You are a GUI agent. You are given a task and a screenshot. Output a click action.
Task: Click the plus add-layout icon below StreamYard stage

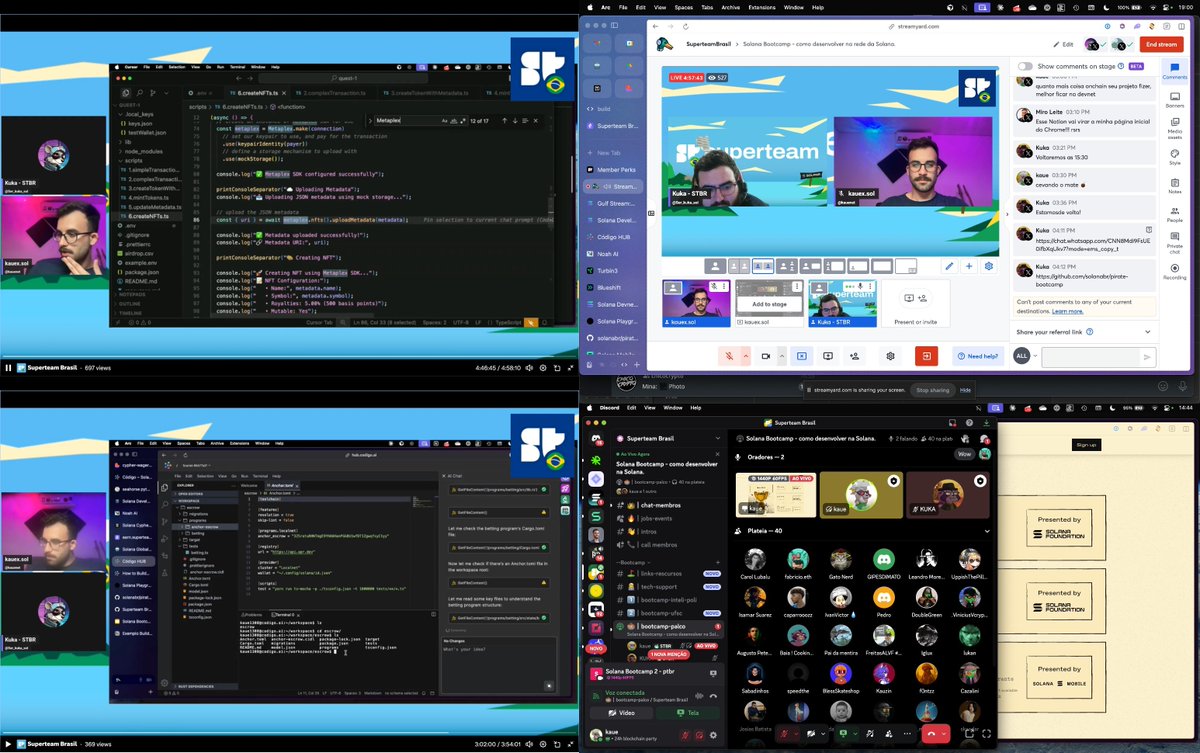click(x=968, y=266)
